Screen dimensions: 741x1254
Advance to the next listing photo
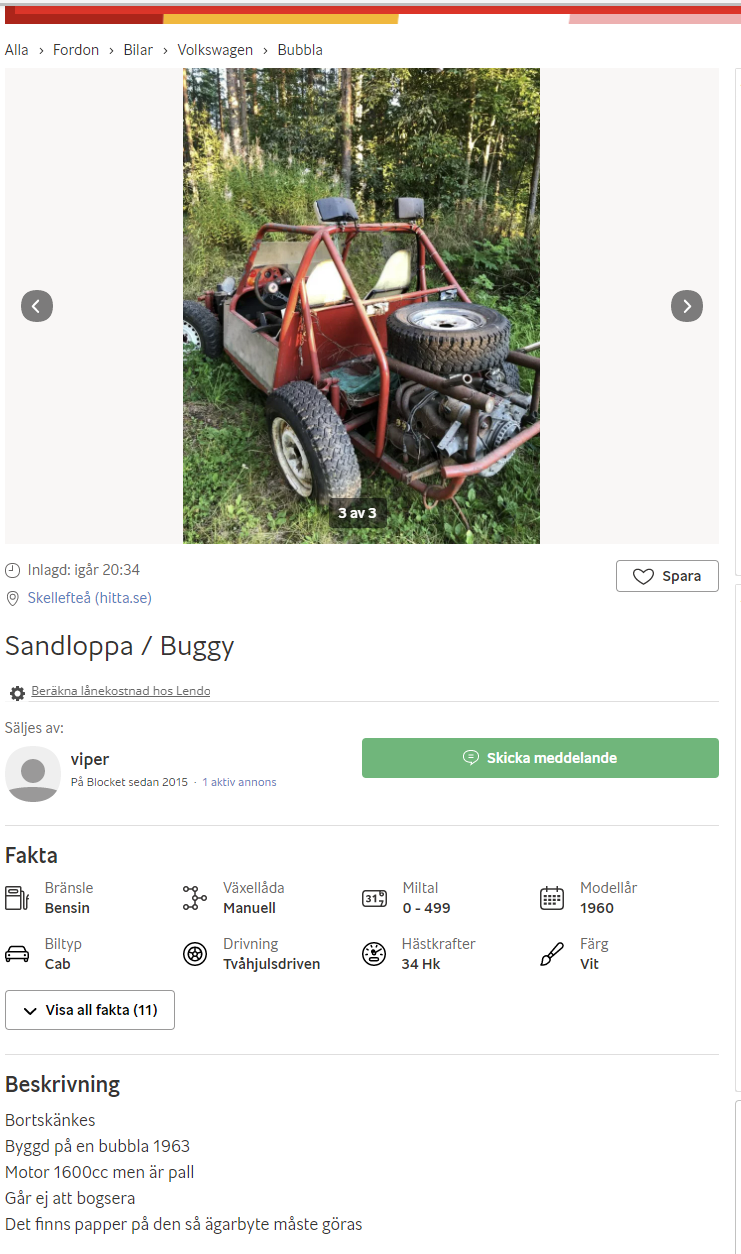click(x=686, y=306)
